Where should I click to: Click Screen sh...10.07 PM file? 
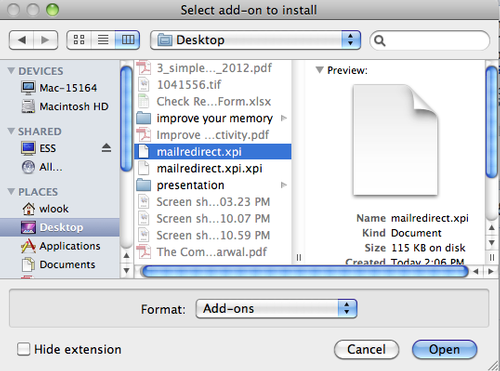click(x=213, y=218)
